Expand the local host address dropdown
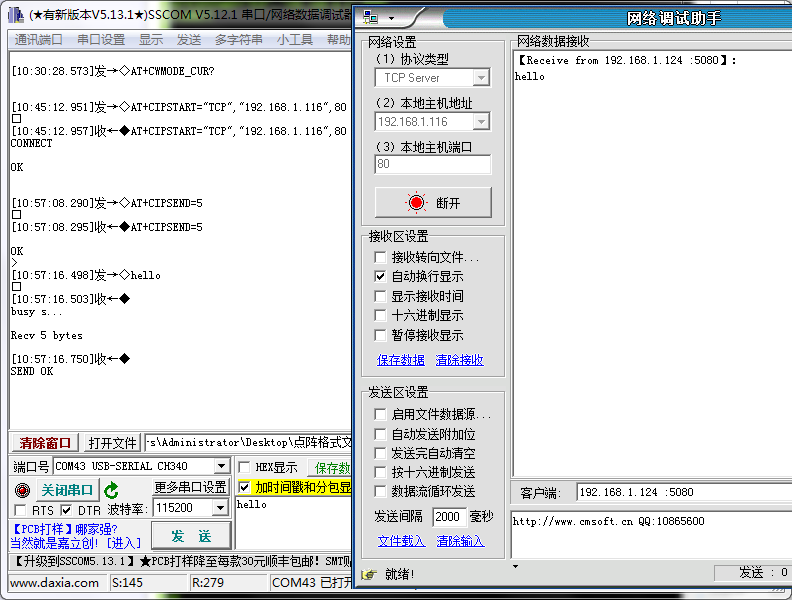 (x=481, y=122)
